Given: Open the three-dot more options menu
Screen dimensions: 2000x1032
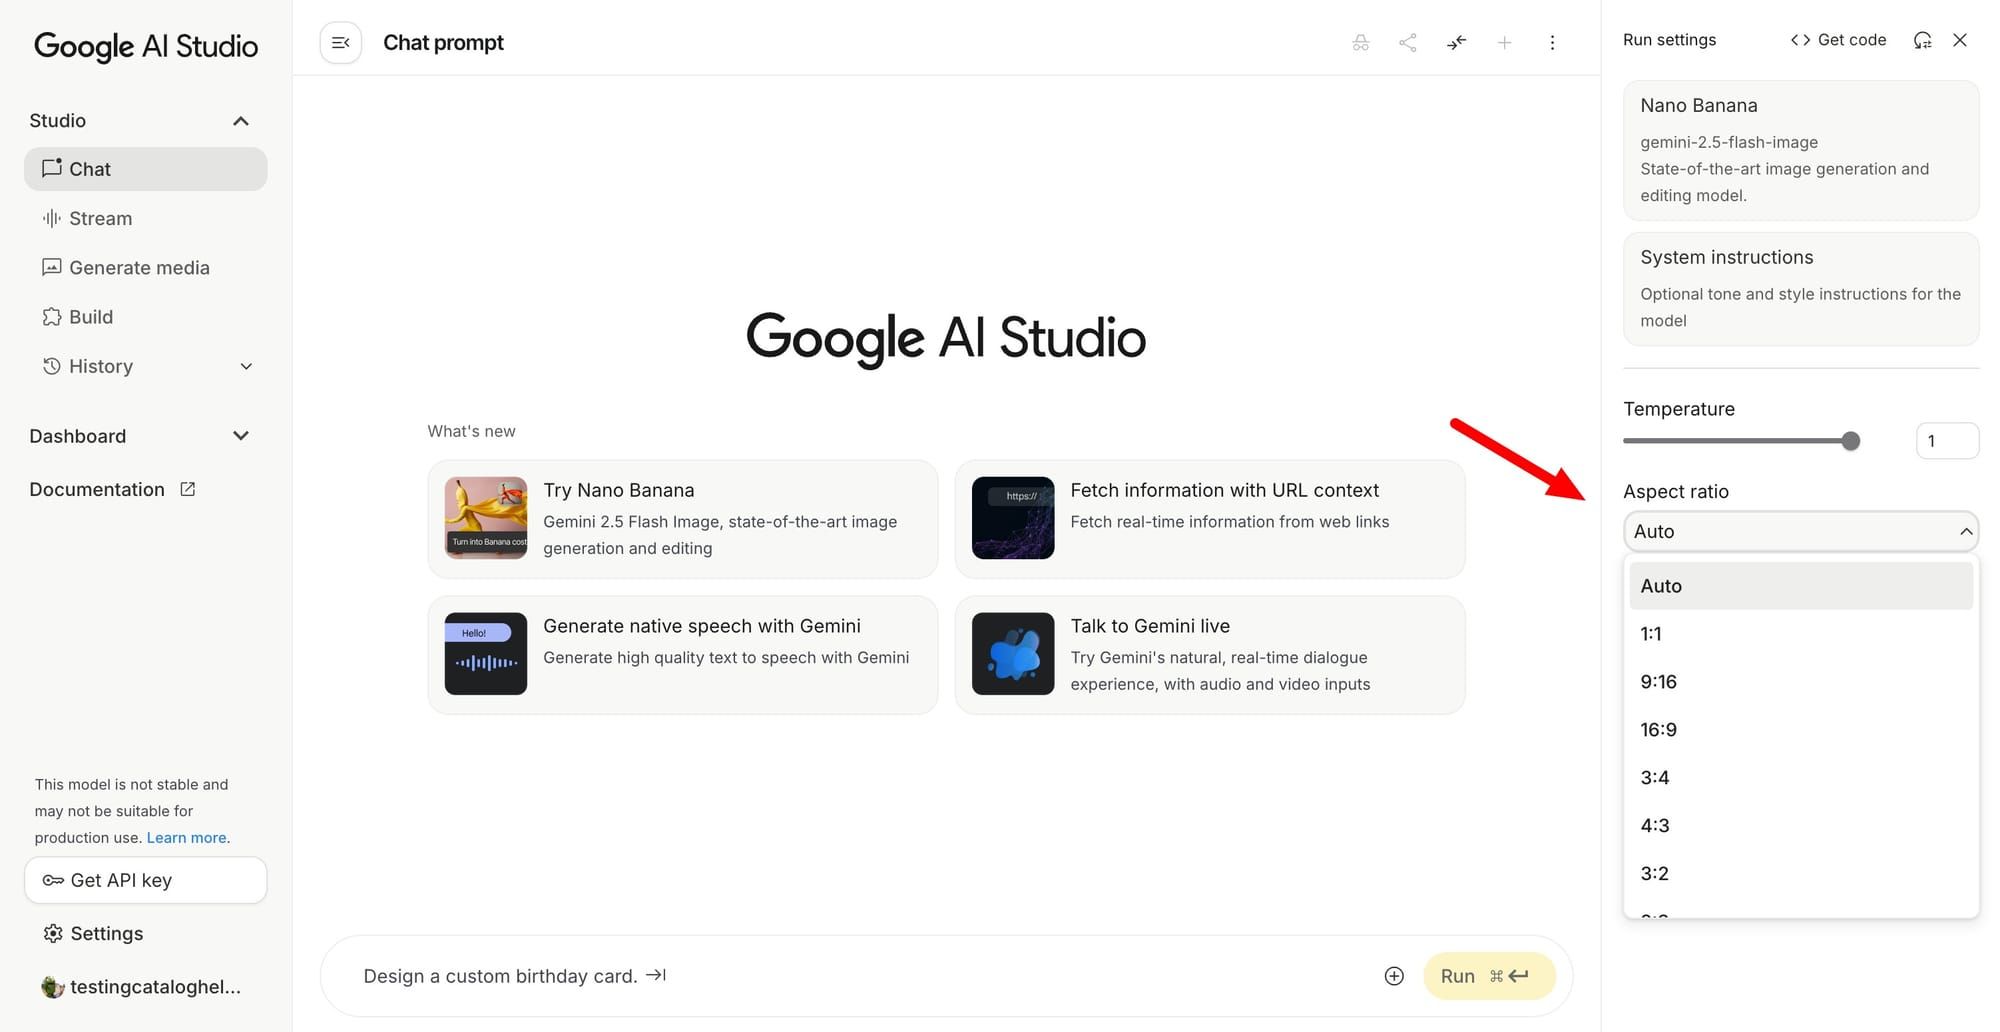Looking at the screenshot, I should [1552, 43].
